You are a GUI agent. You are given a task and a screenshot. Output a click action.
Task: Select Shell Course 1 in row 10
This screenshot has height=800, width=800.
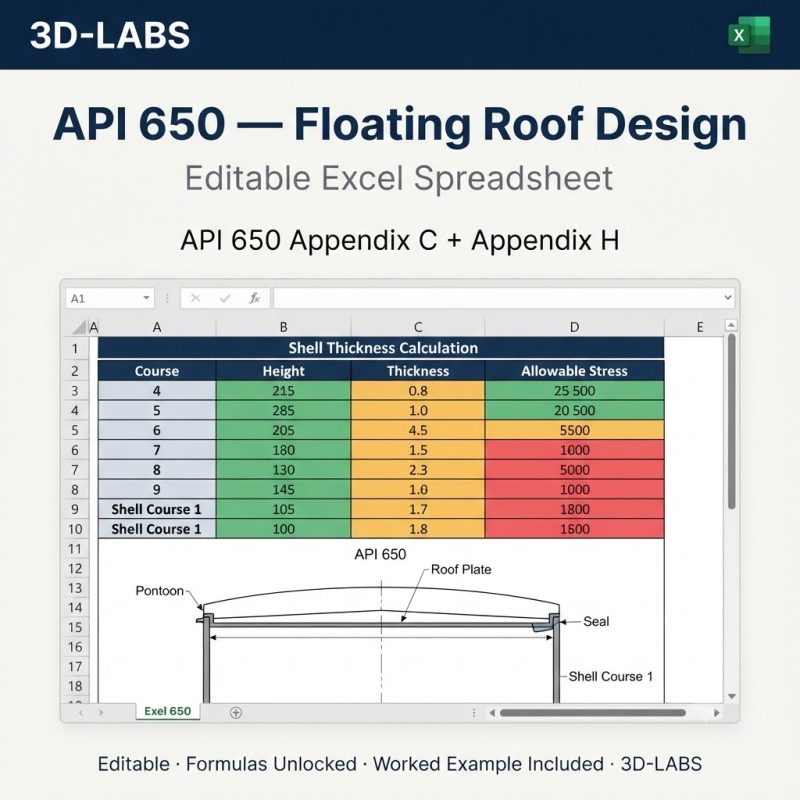[157, 529]
